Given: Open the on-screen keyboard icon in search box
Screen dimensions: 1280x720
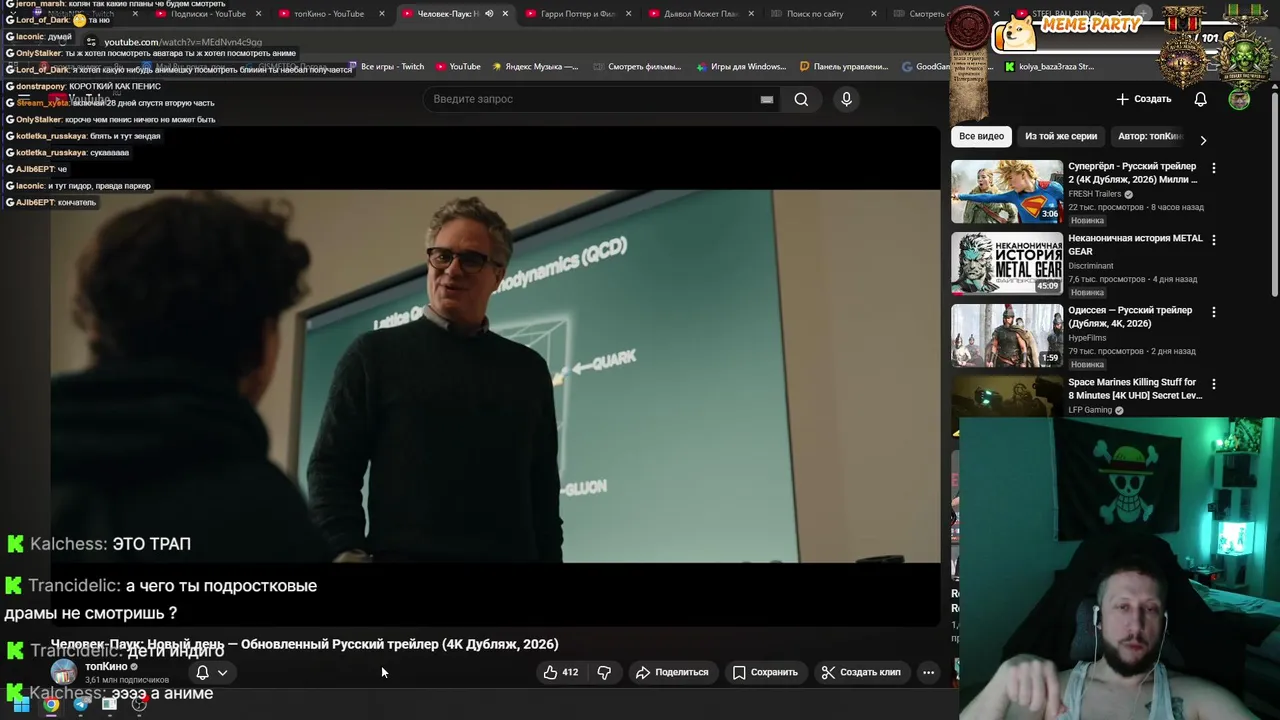Looking at the screenshot, I should (x=767, y=99).
